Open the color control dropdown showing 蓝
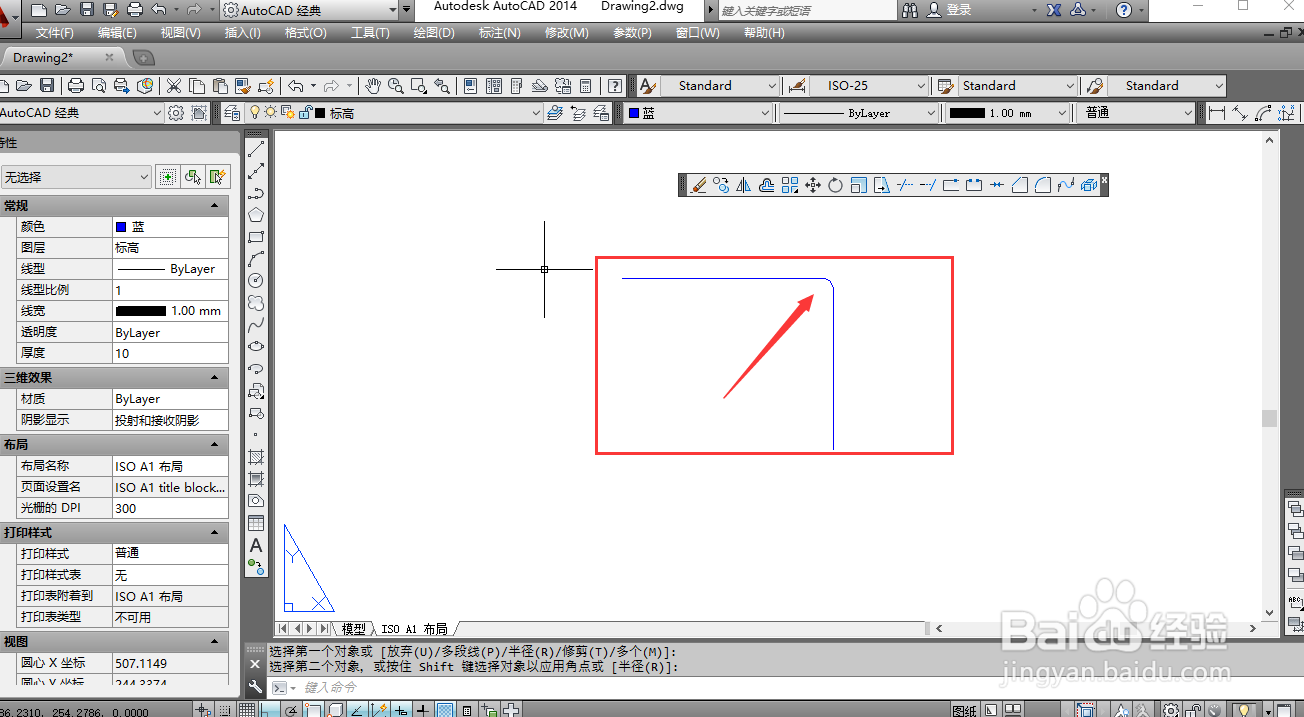Image resolution: width=1304 pixels, height=717 pixels. [x=697, y=113]
